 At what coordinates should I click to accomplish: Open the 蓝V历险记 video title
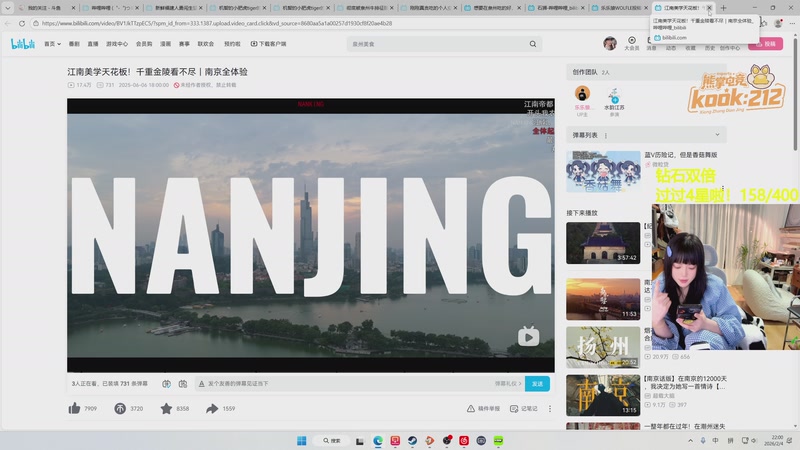681,155
